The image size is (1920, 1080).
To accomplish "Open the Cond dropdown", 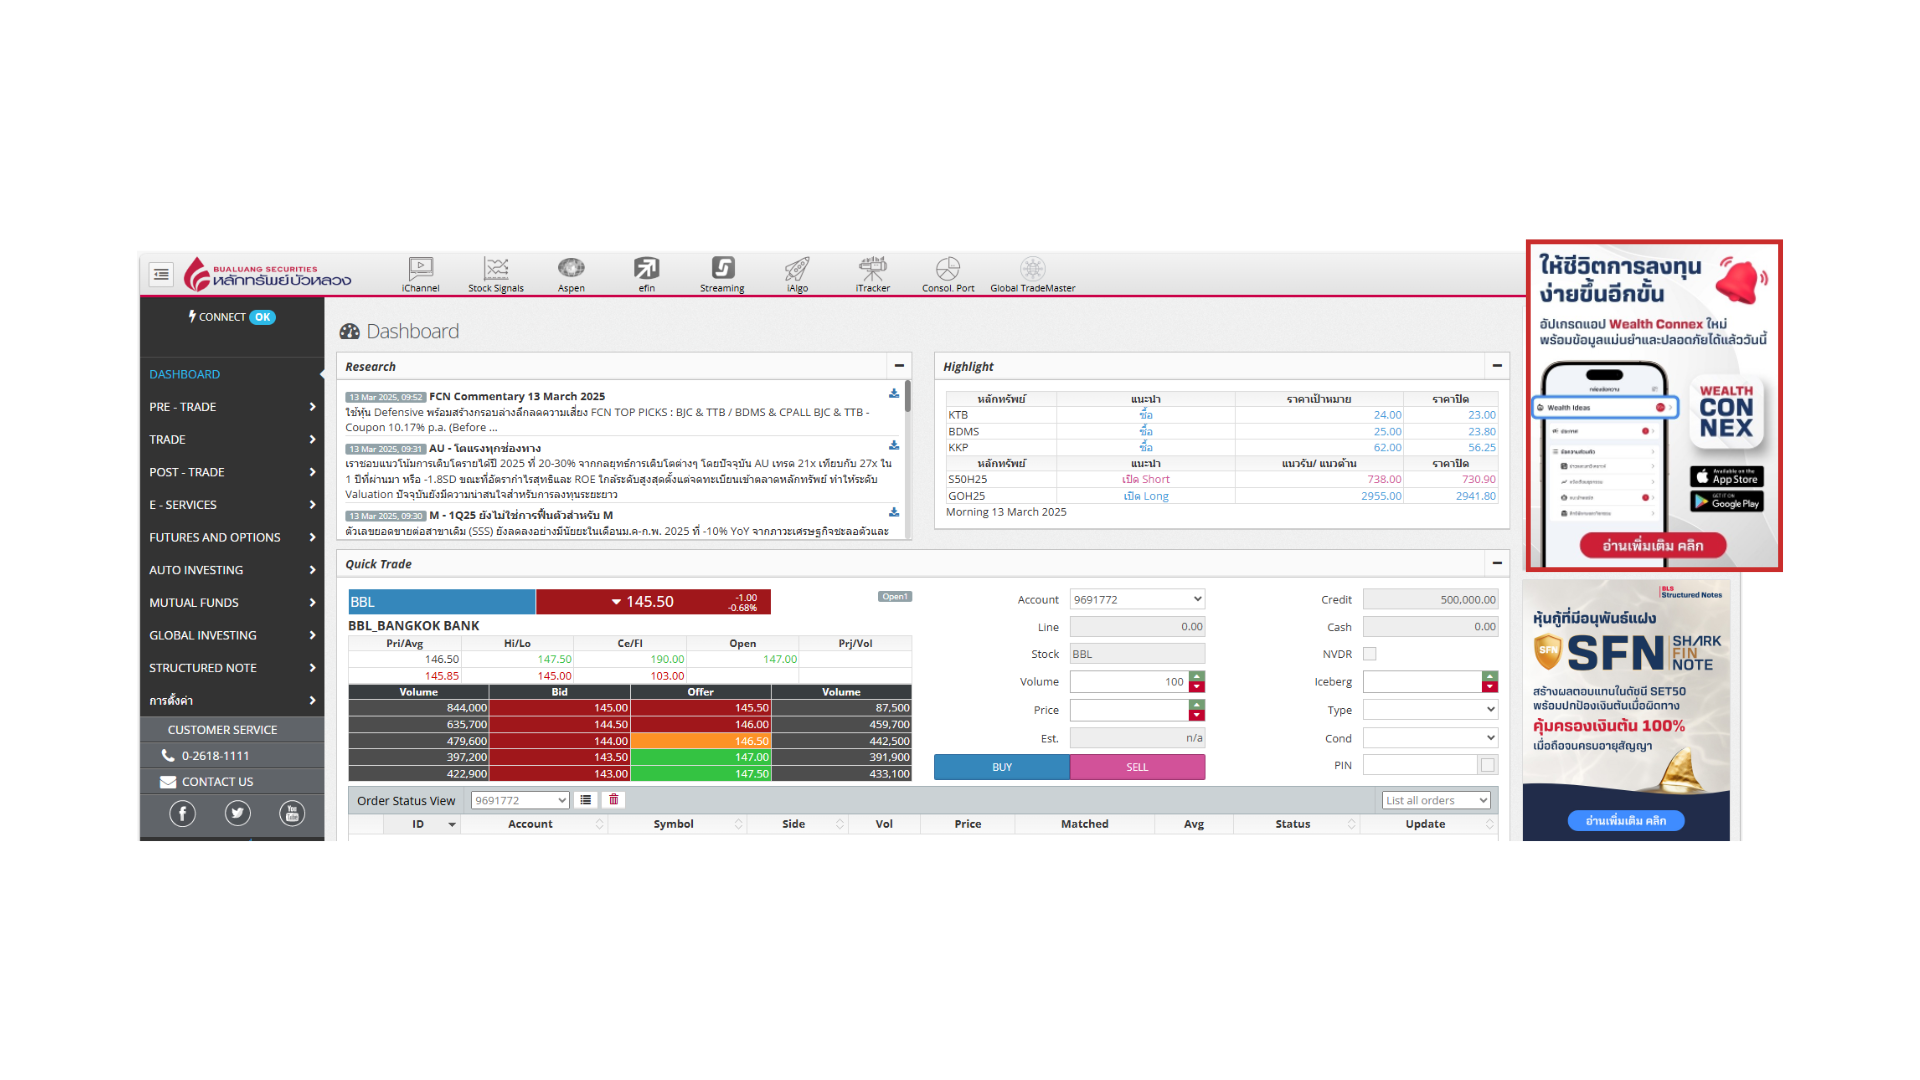I will coord(1430,738).
